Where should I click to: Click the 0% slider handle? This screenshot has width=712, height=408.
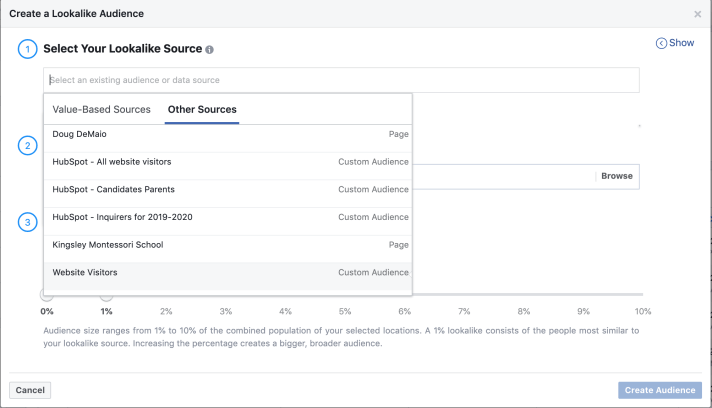tap(47, 294)
